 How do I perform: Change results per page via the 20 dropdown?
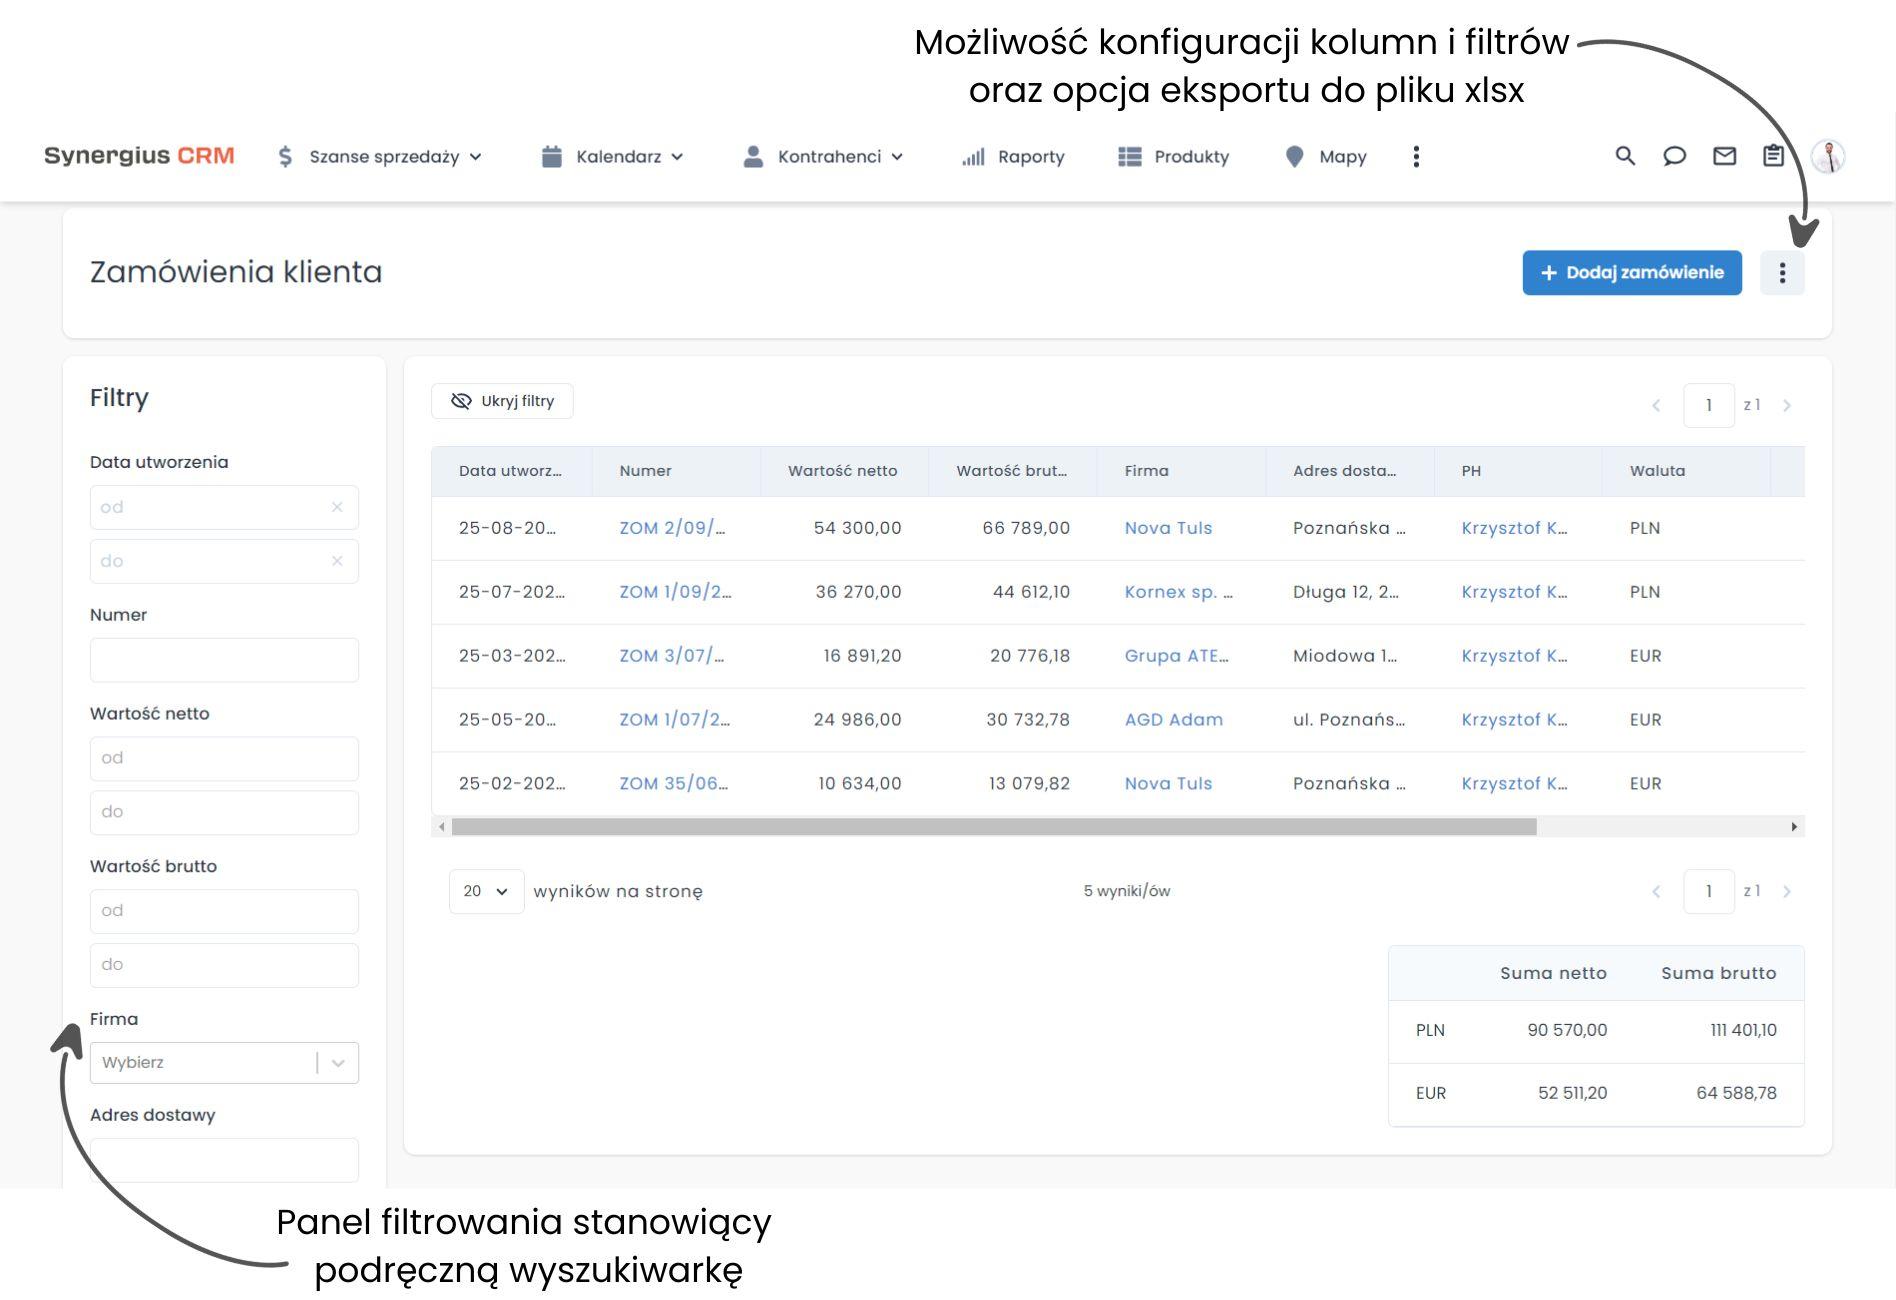485,890
